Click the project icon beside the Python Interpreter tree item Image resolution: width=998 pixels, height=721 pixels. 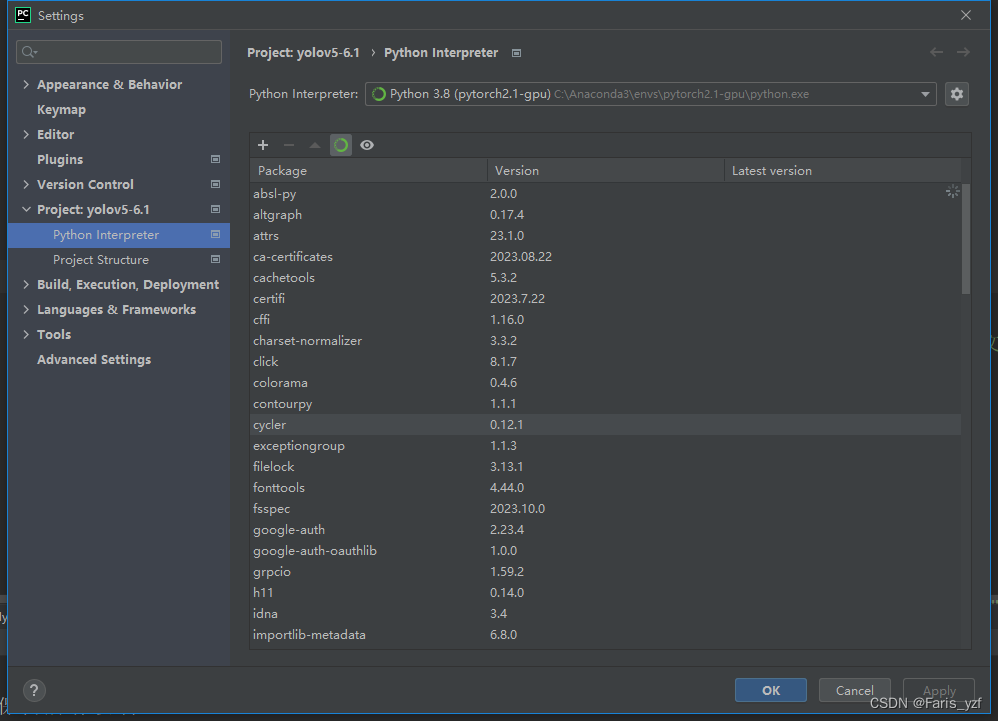coord(215,234)
